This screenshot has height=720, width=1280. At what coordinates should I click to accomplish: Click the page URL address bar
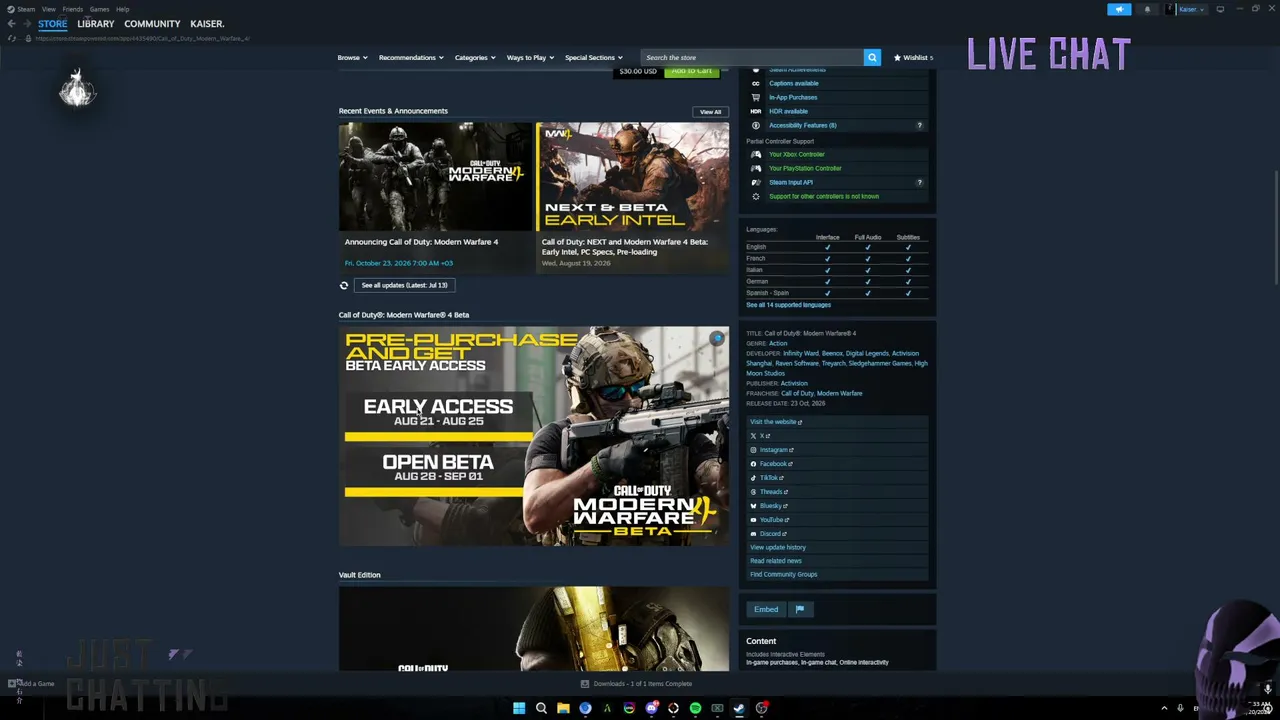coord(143,38)
